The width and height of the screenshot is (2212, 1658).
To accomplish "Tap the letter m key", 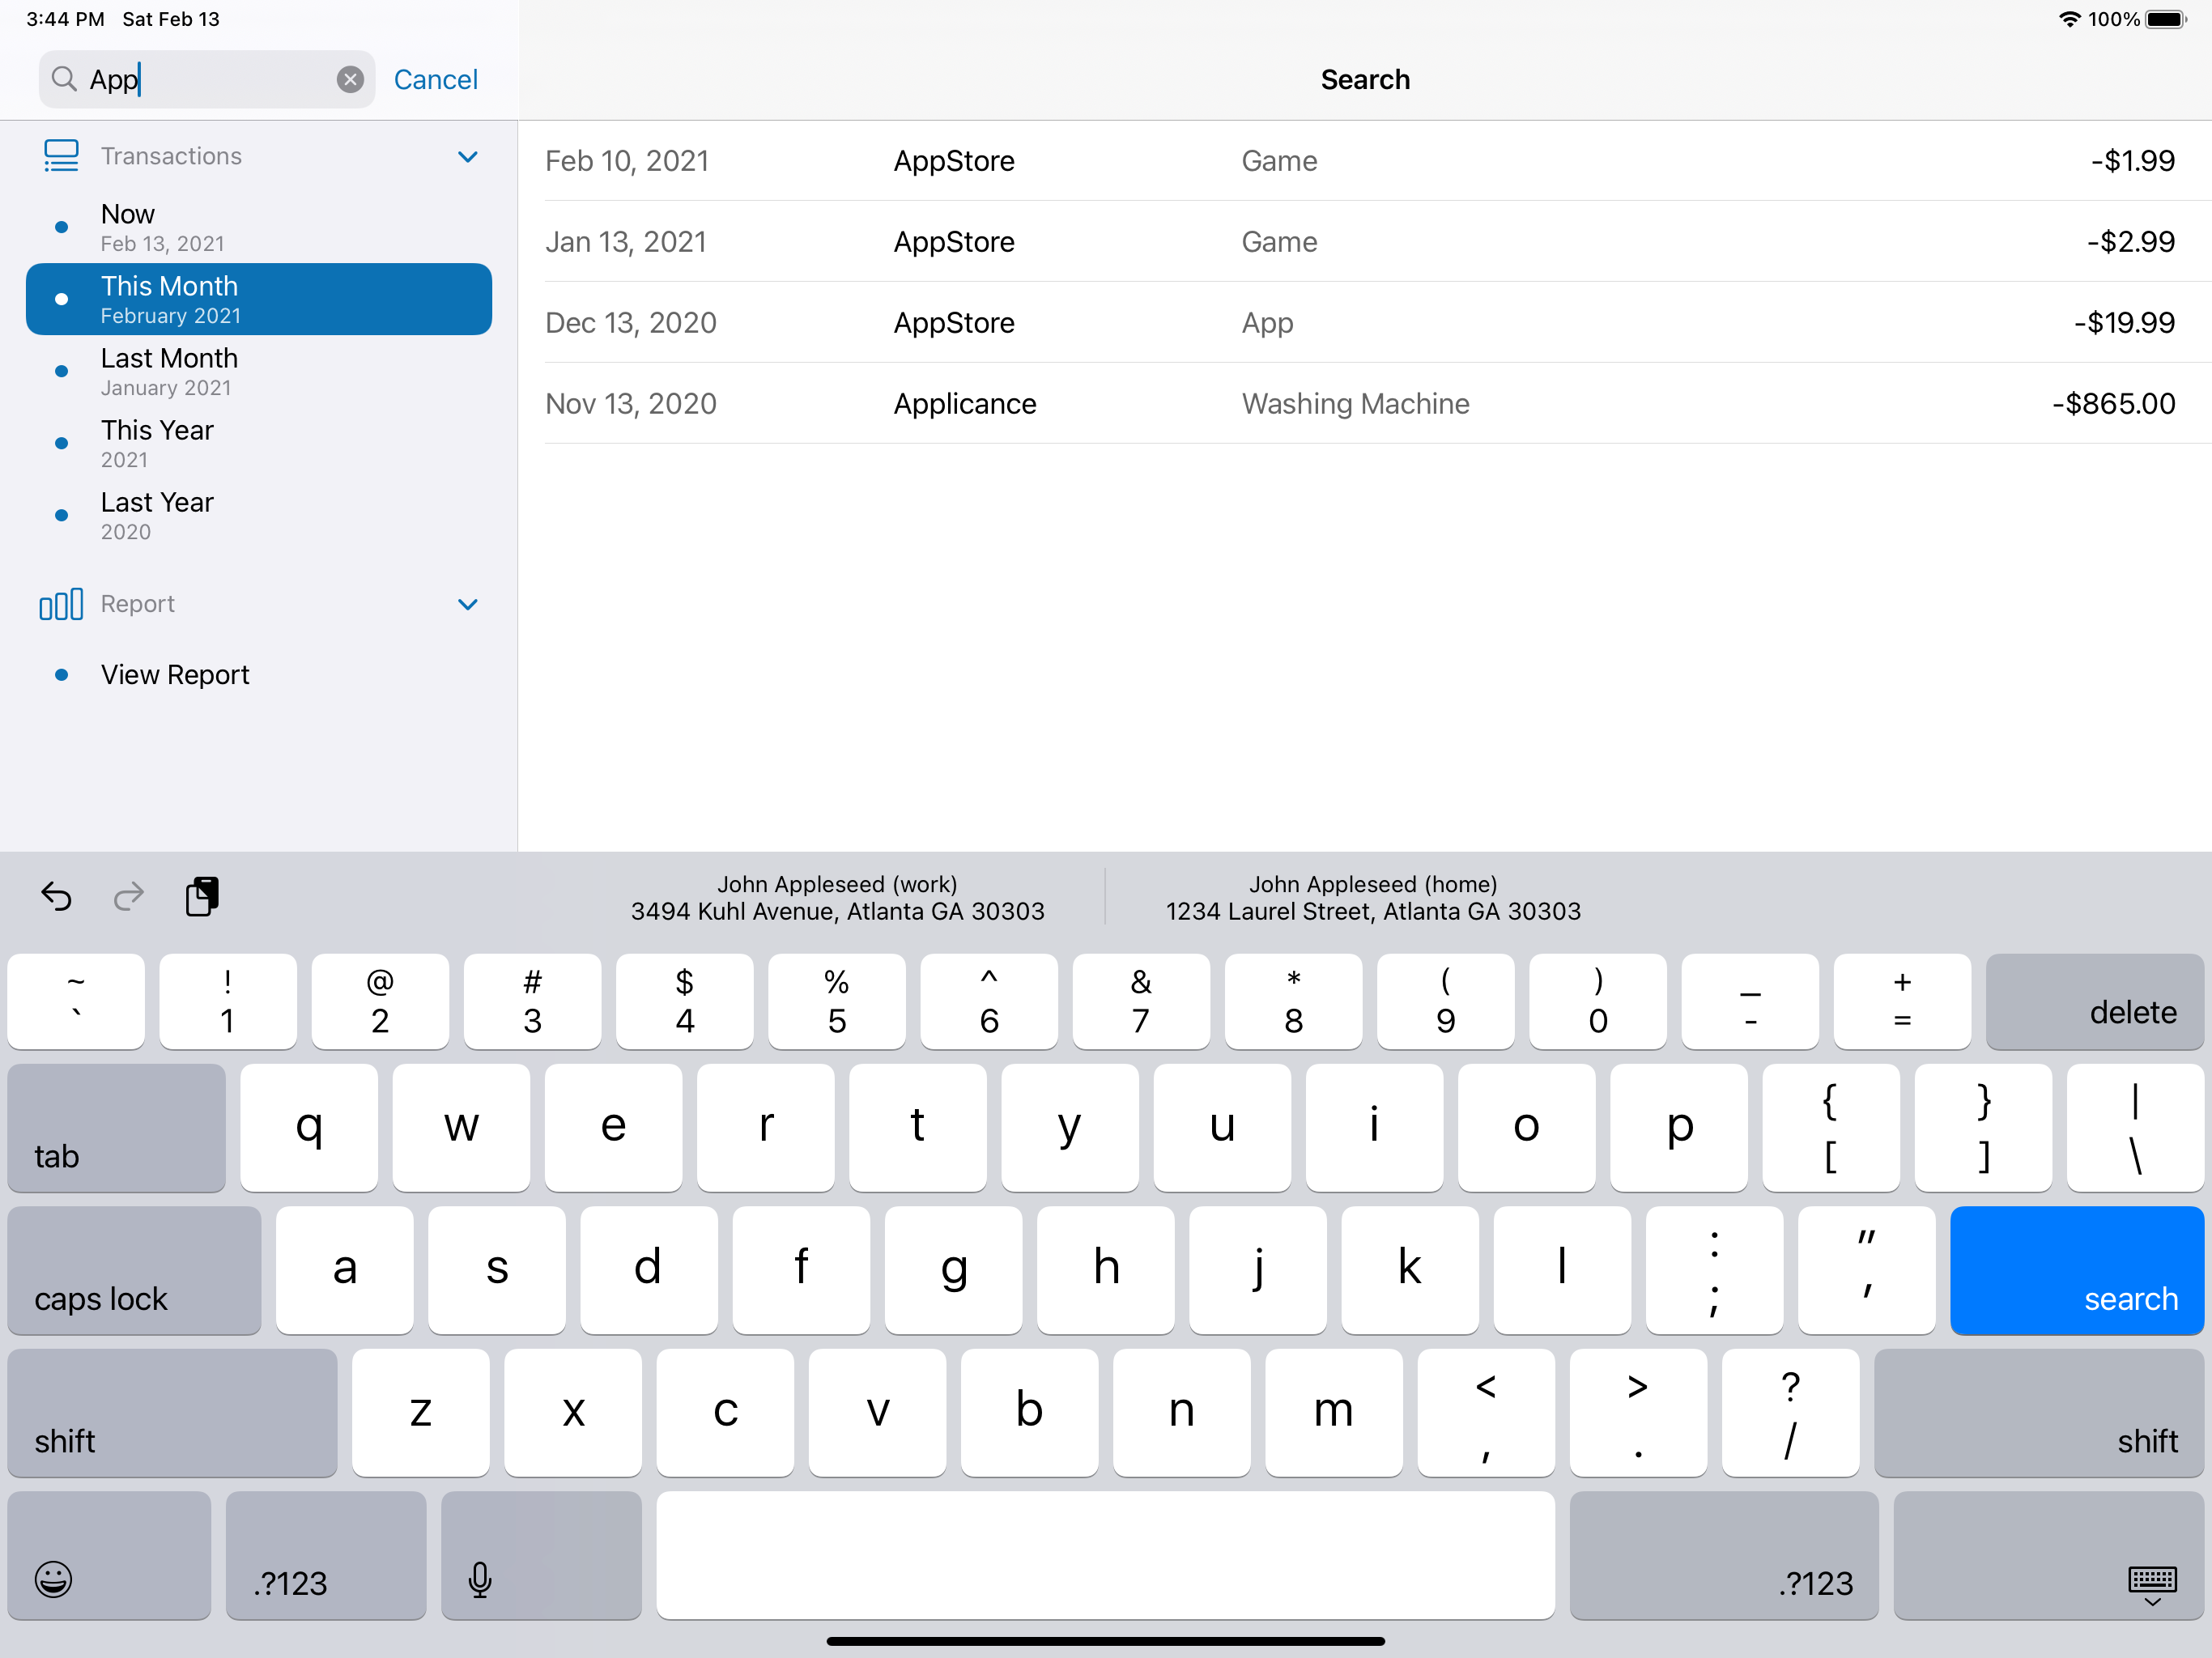I will point(1334,1413).
